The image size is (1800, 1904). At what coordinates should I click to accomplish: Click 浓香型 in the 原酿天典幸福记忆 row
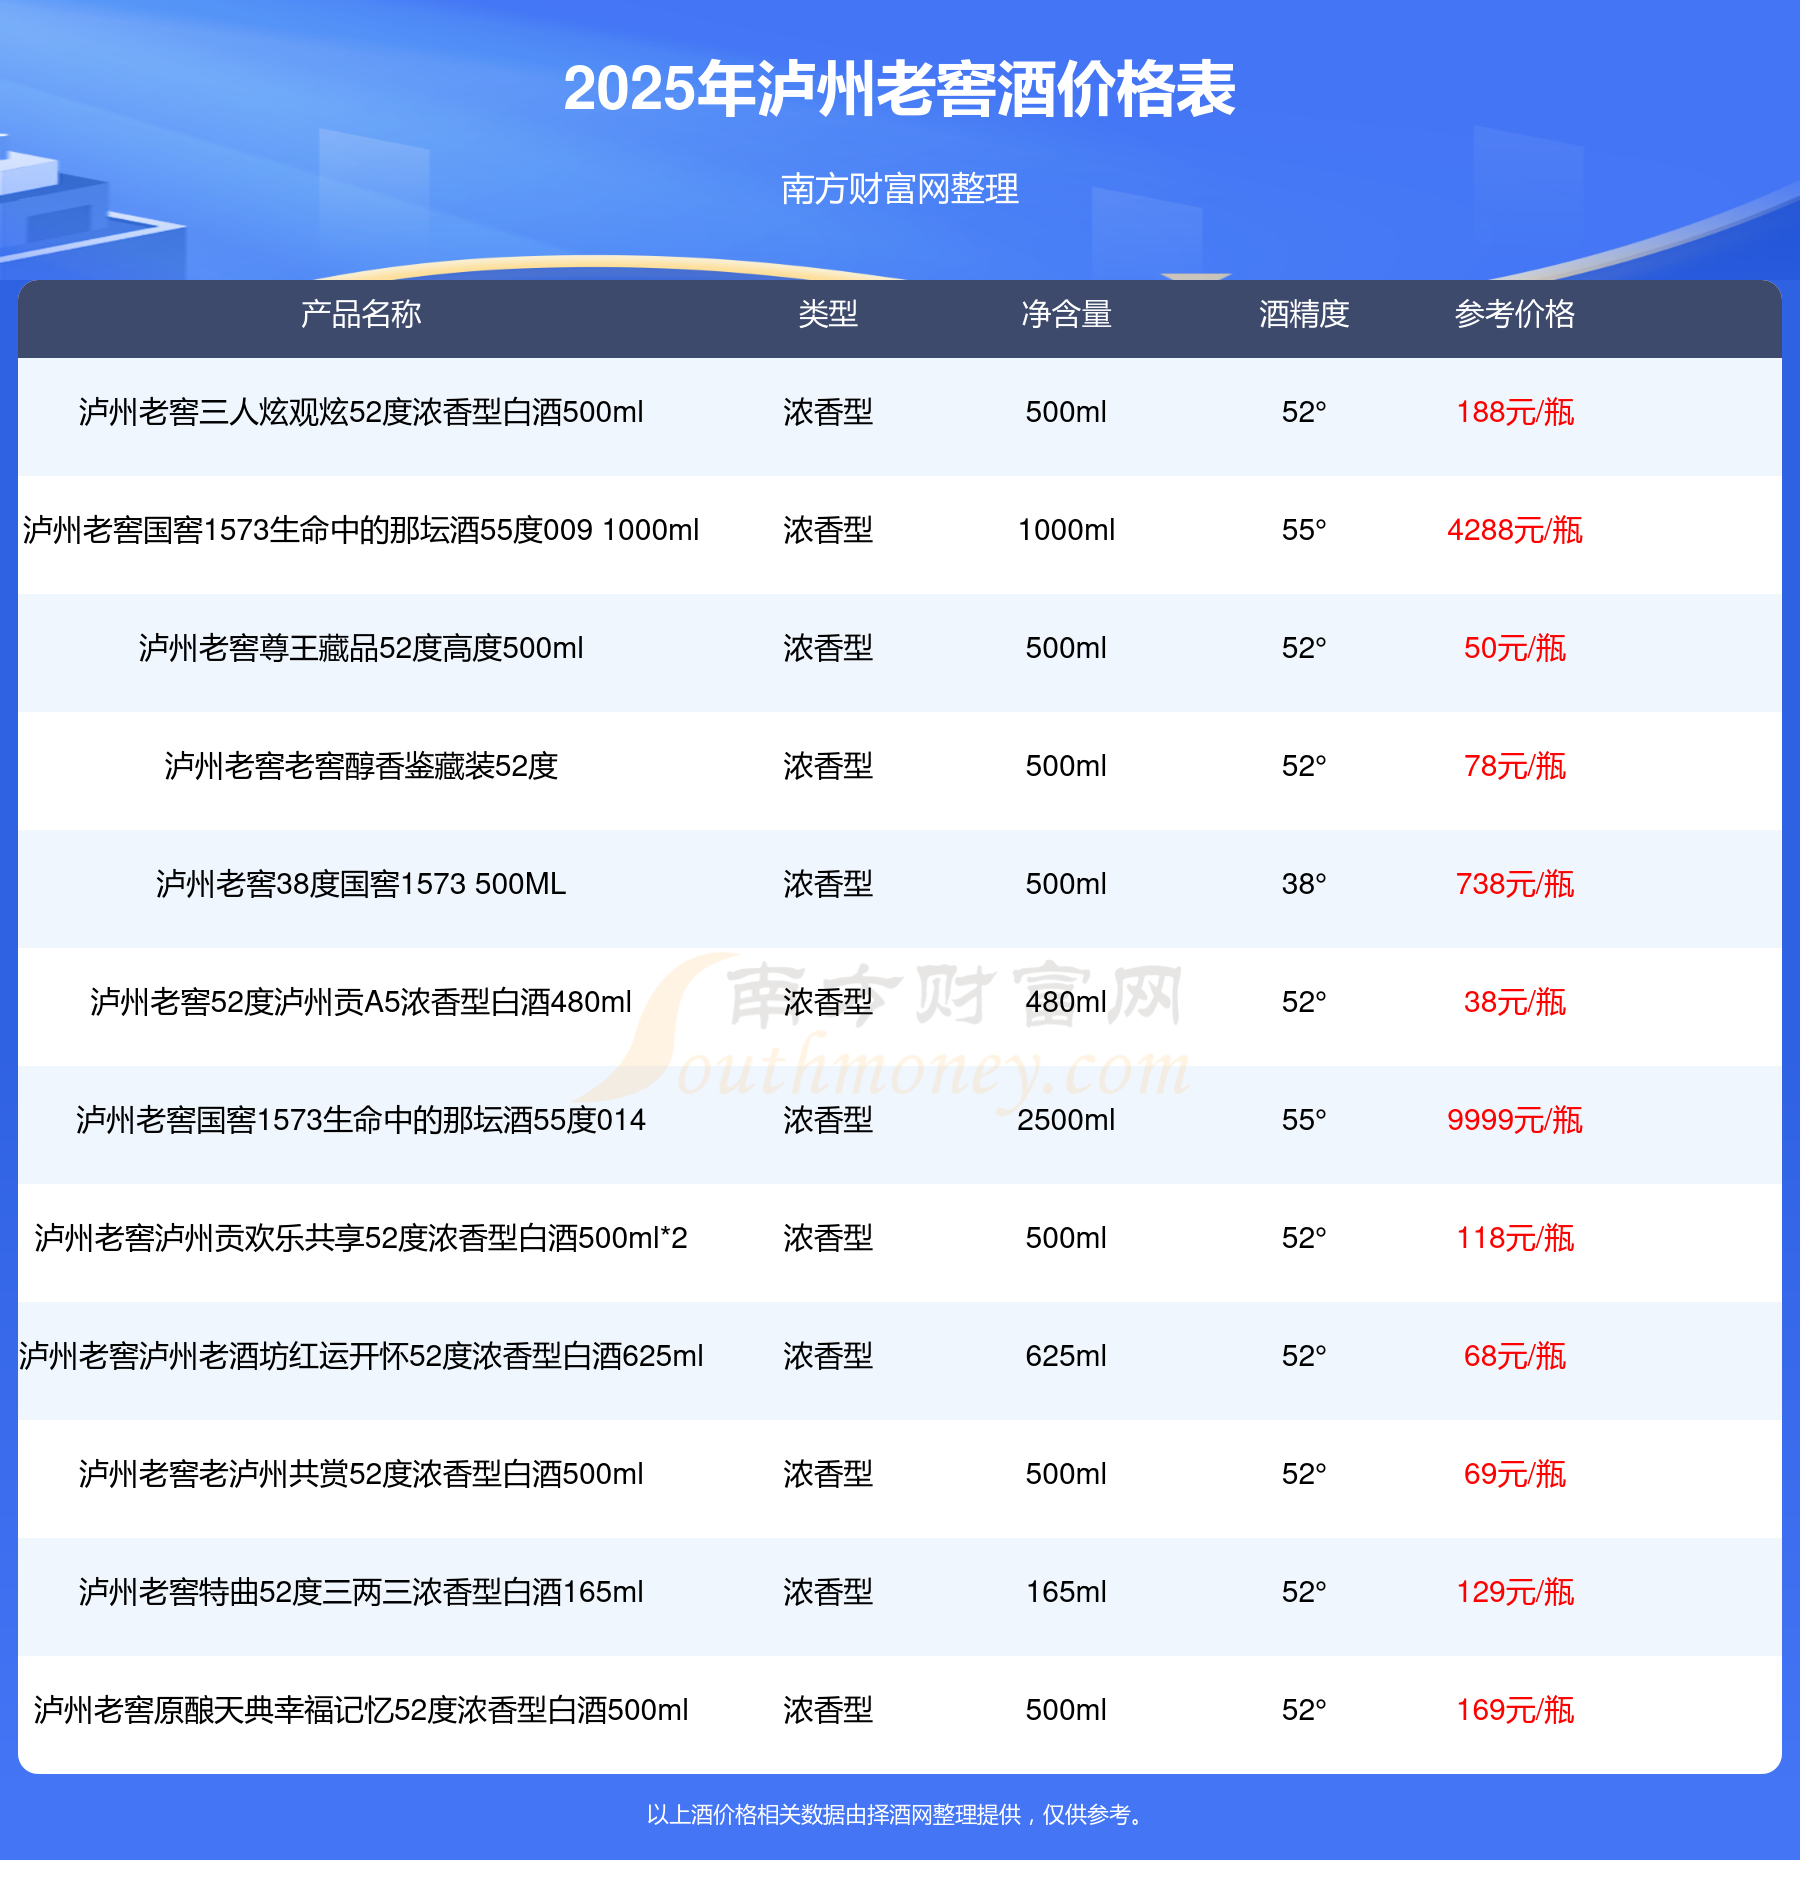point(828,1710)
